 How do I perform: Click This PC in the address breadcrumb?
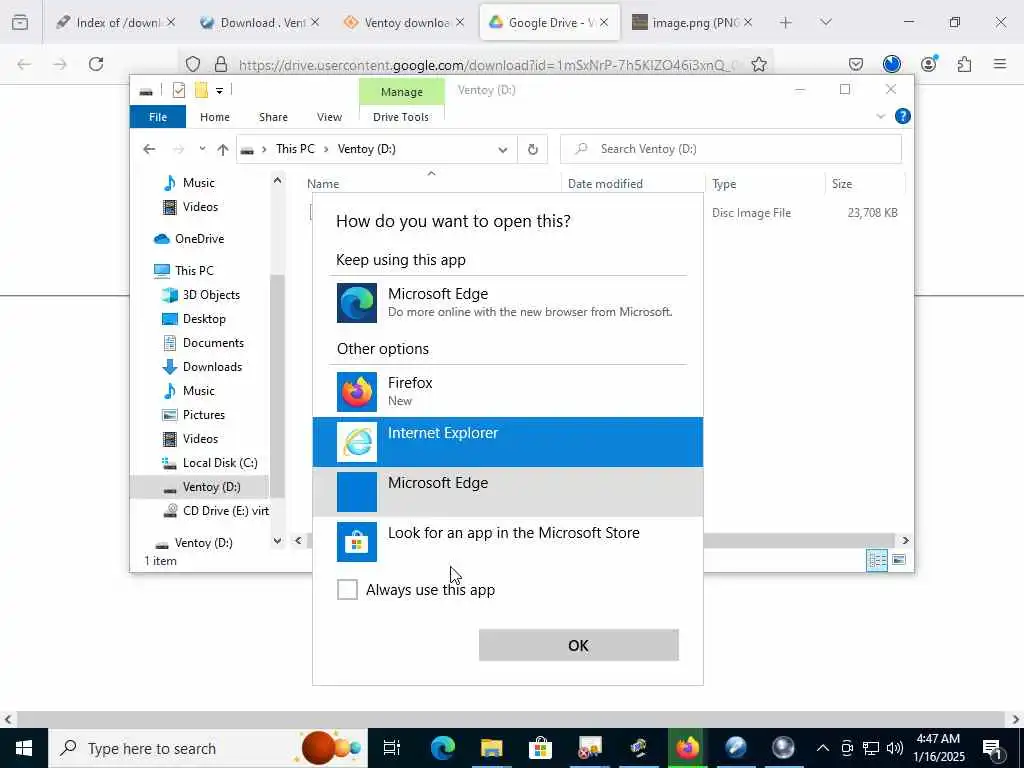(x=295, y=149)
